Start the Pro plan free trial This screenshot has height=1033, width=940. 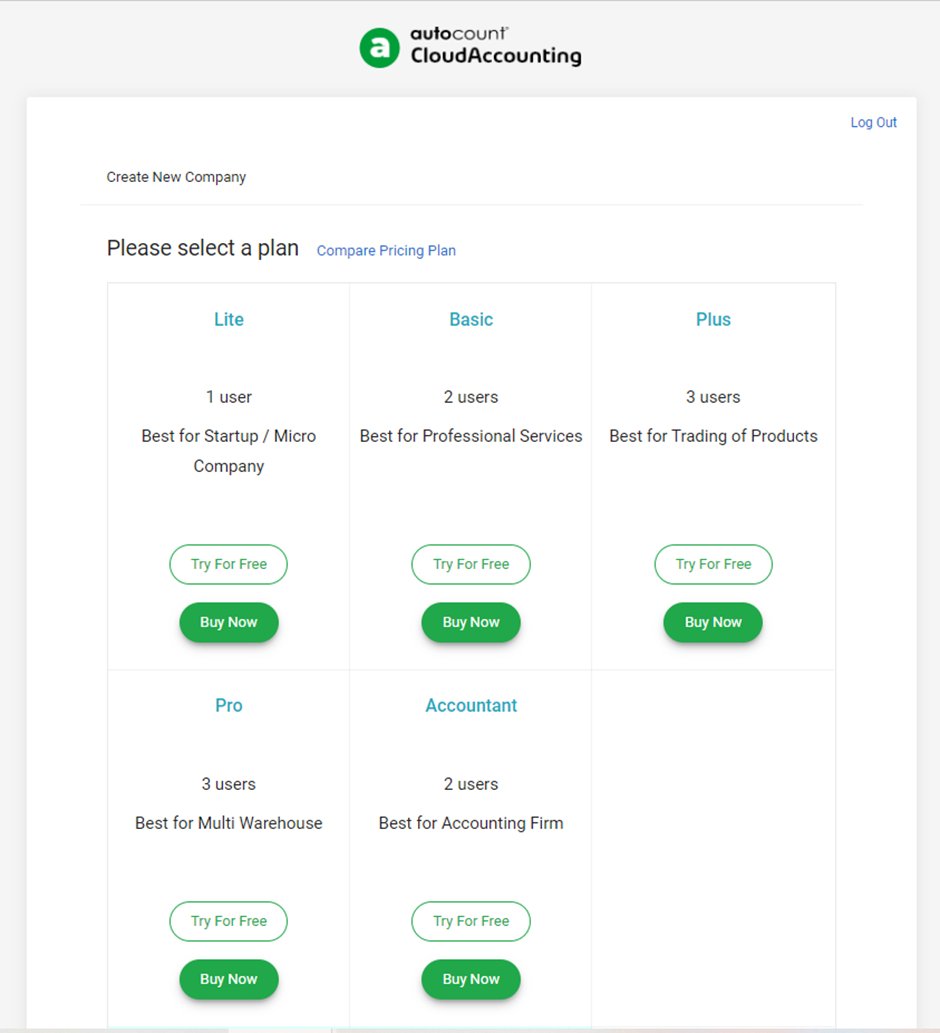point(229,921)
